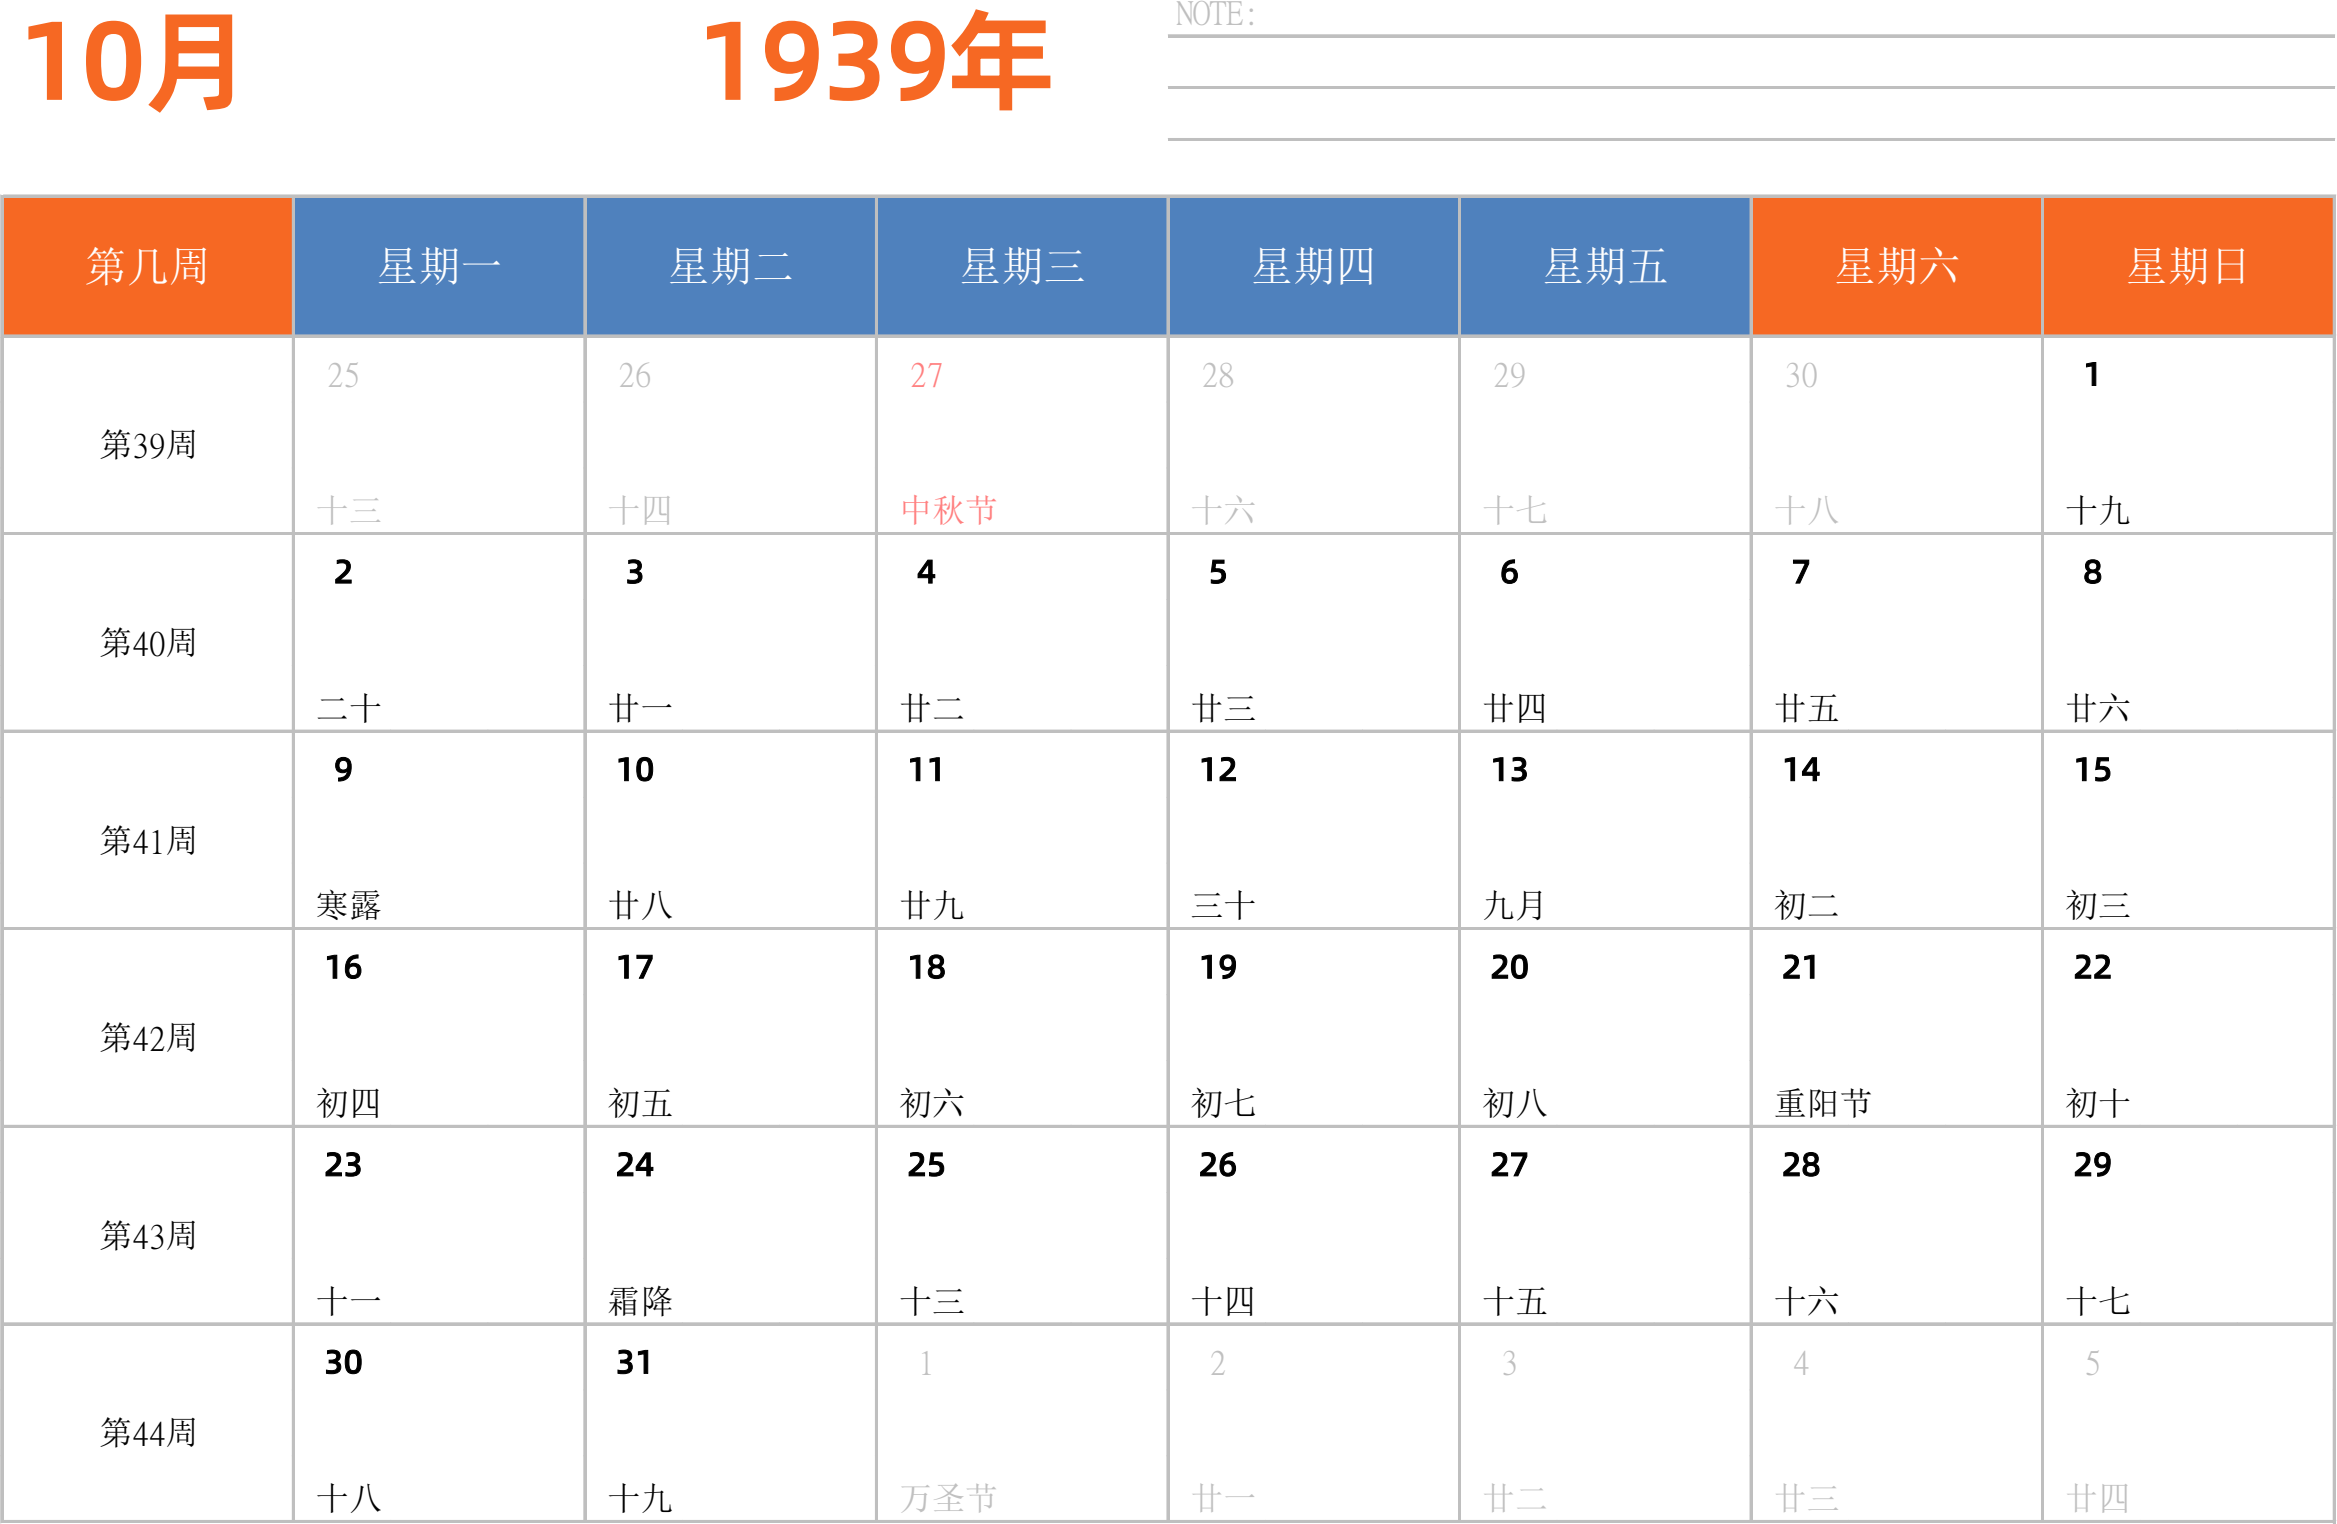Select October date 20

[1509, 967]
